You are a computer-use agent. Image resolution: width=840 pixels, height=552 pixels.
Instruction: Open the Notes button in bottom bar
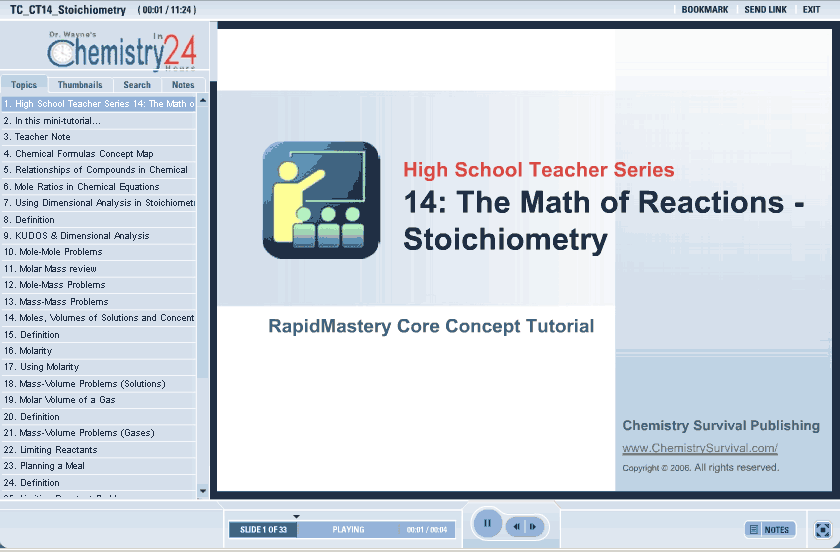pyautogui.click(x=769, y=529)
